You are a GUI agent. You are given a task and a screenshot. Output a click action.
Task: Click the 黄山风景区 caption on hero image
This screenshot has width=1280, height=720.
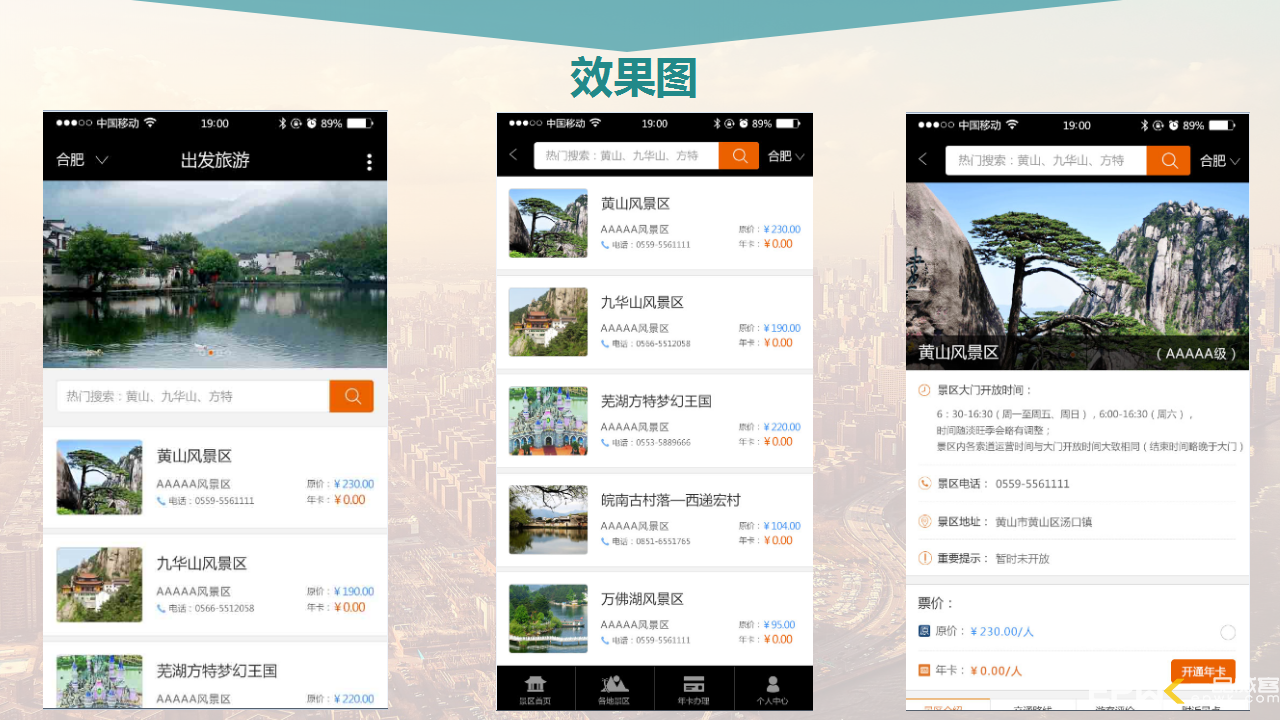[958, 353]
